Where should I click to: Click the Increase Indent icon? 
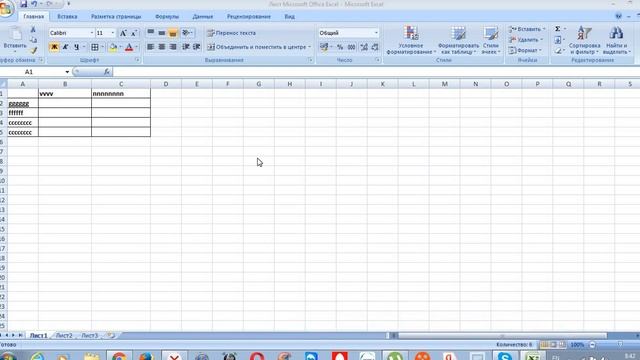tap(197, 47)
